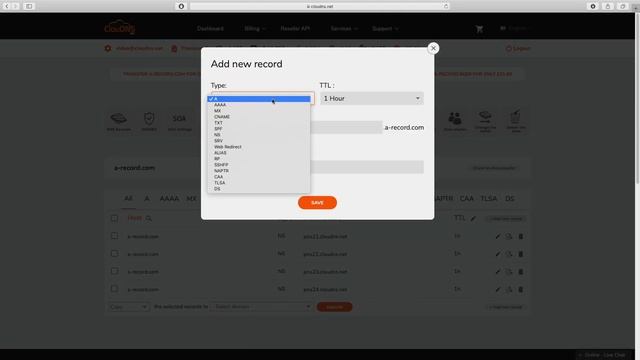Viewport: 640px width, 360px height.
Task: Tick the checkbox for the pns21 NS record
Action: (x=114, y=236)
